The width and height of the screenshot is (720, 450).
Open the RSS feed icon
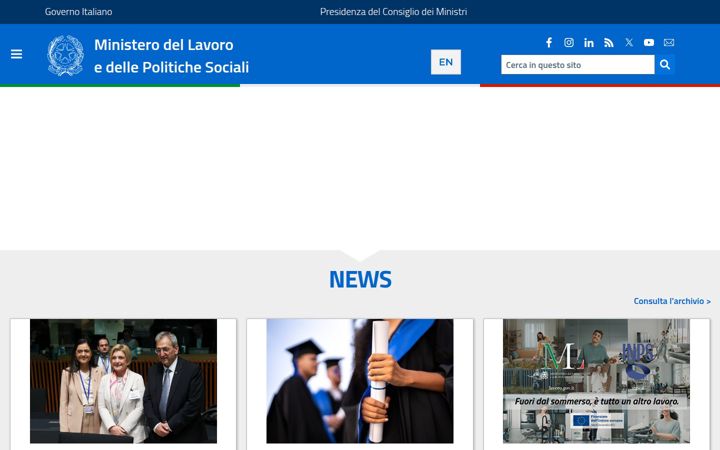(609, 43)
